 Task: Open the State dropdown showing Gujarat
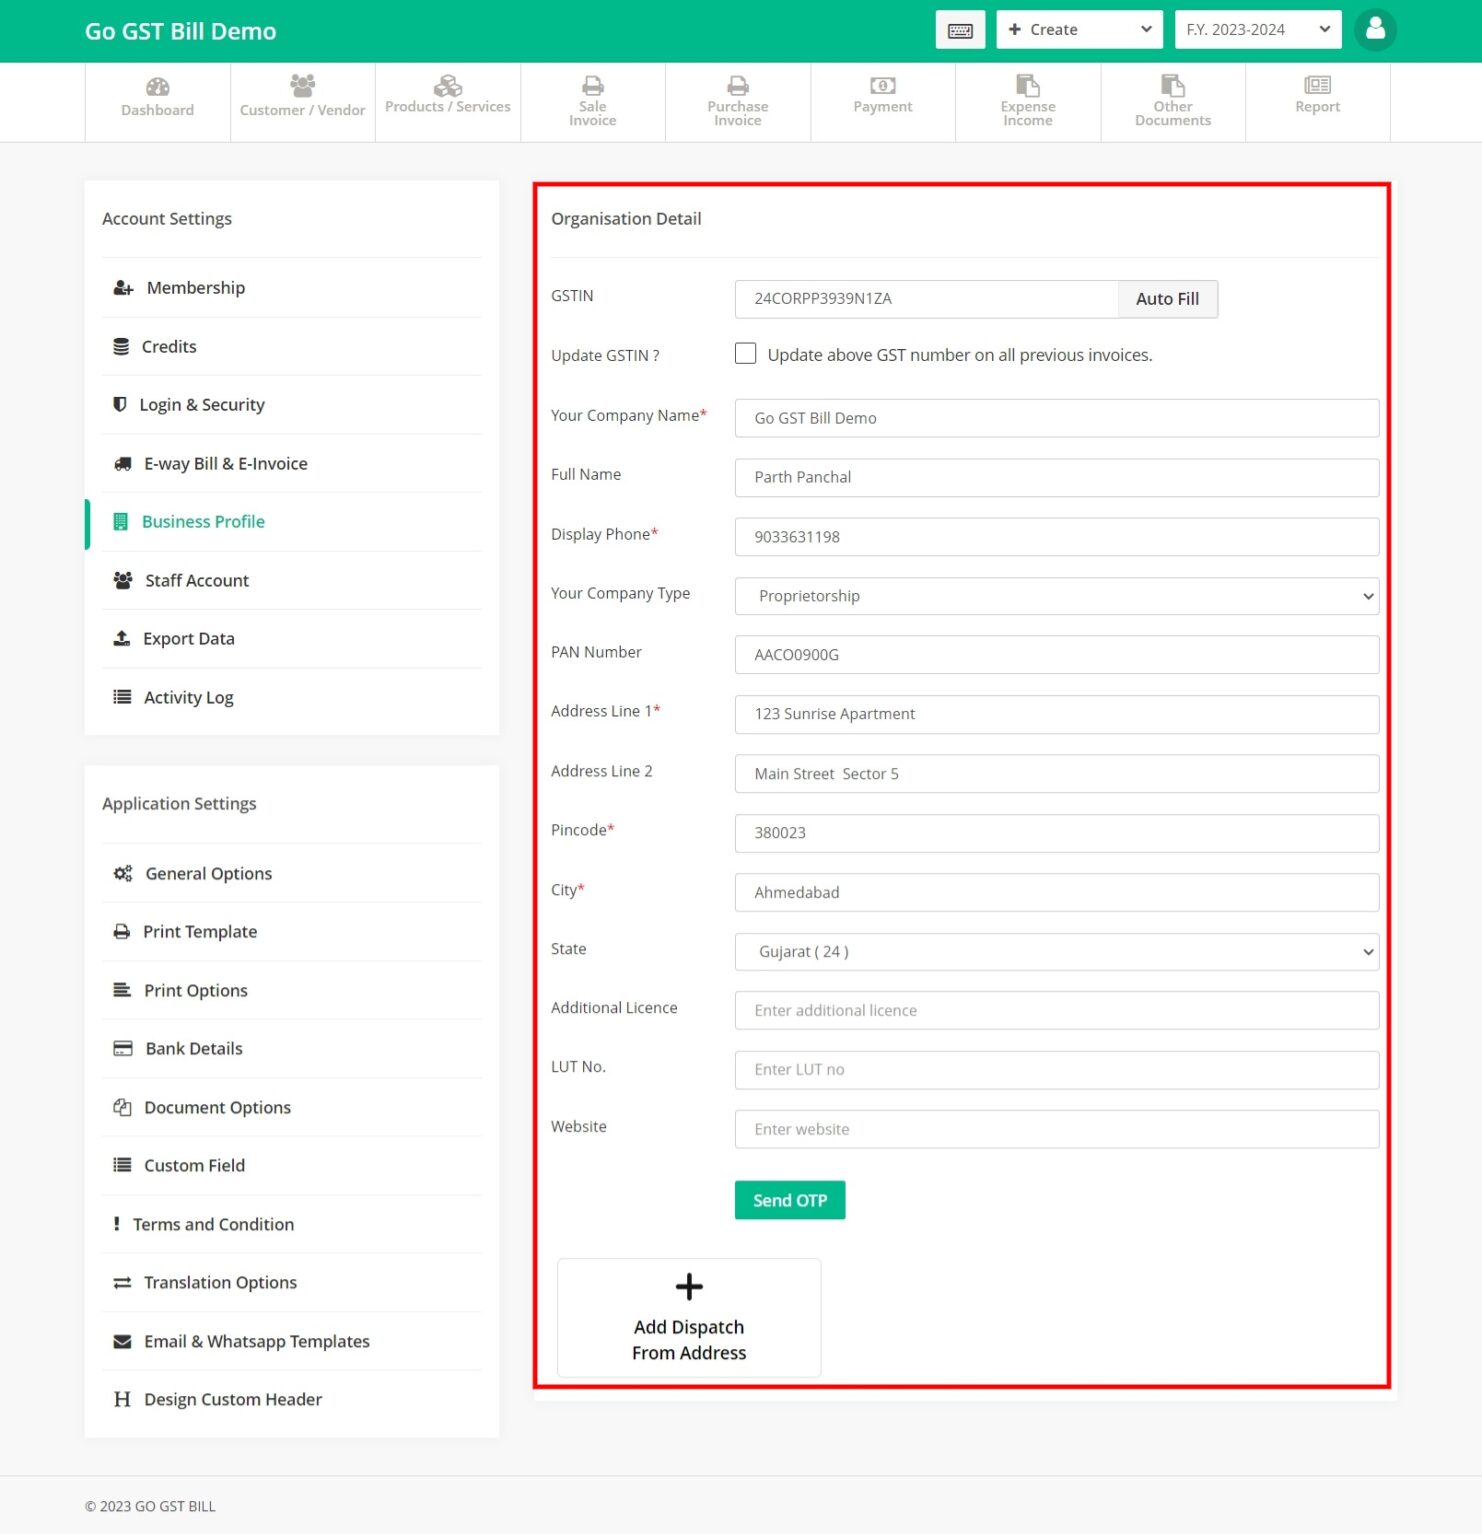pos(1056,952)
